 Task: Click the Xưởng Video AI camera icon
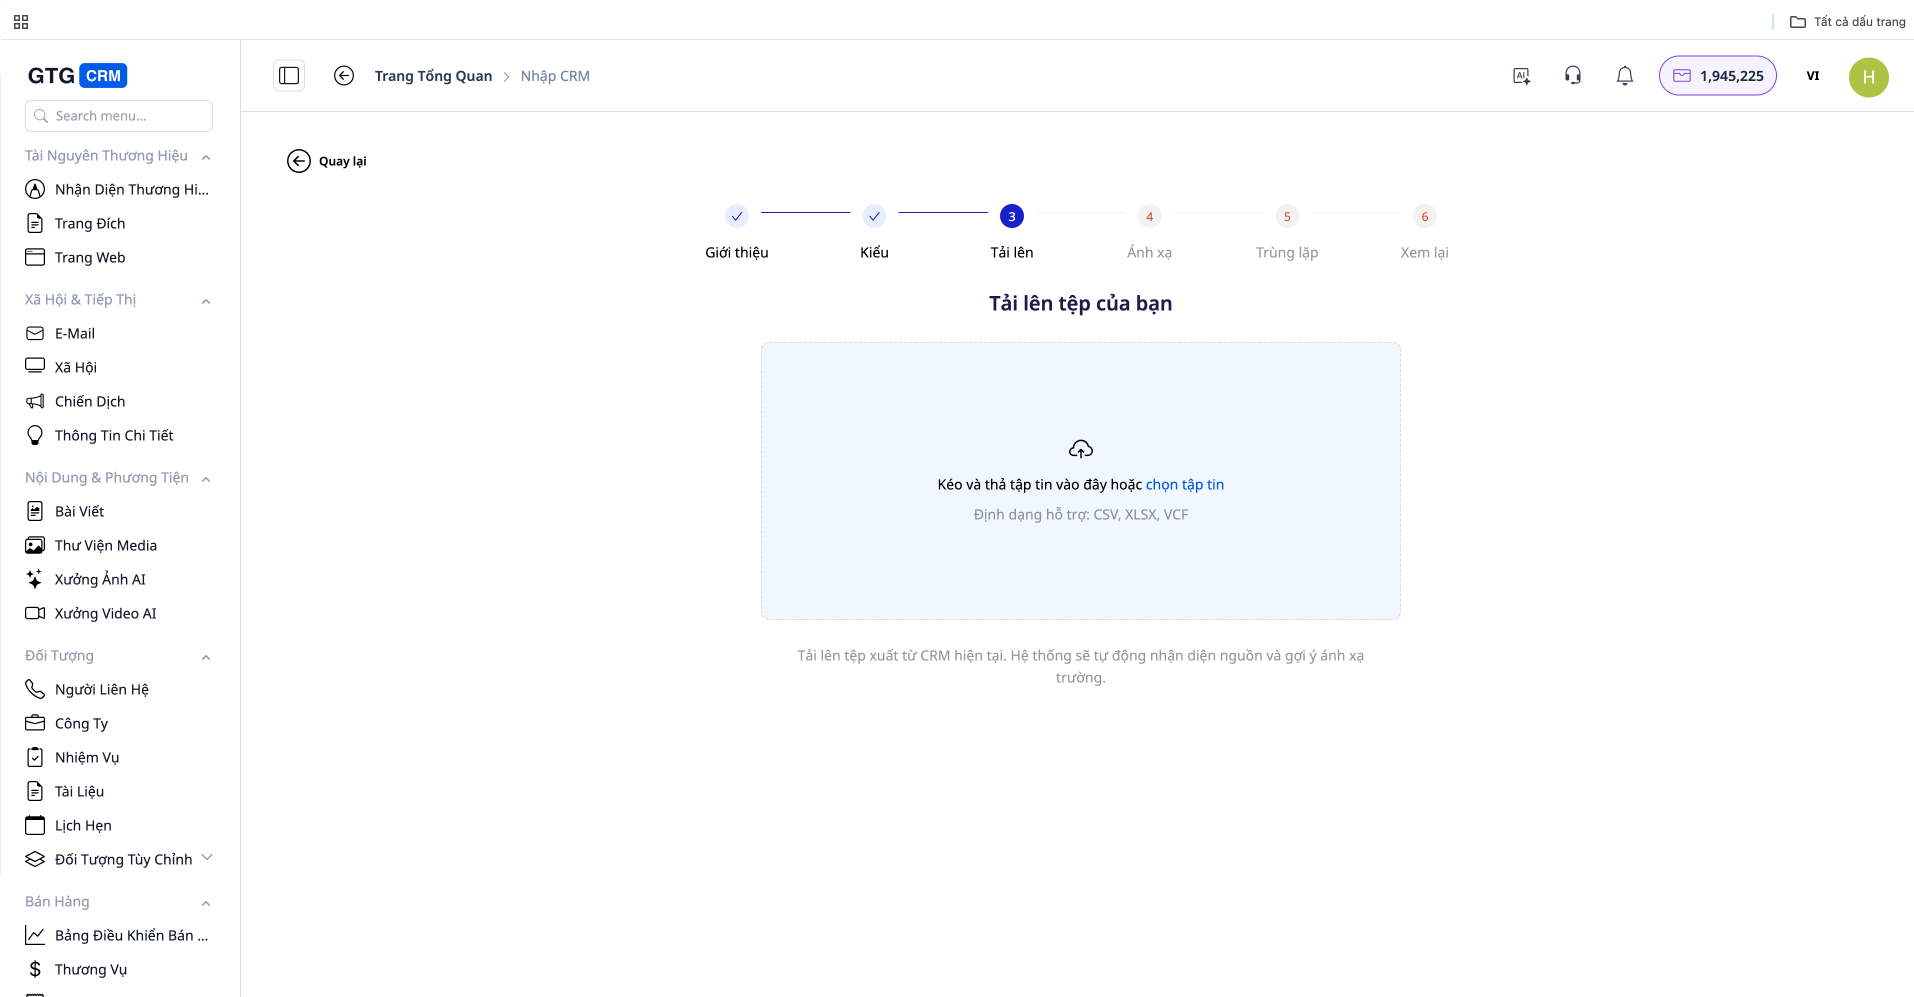click(x=35, y=613)
